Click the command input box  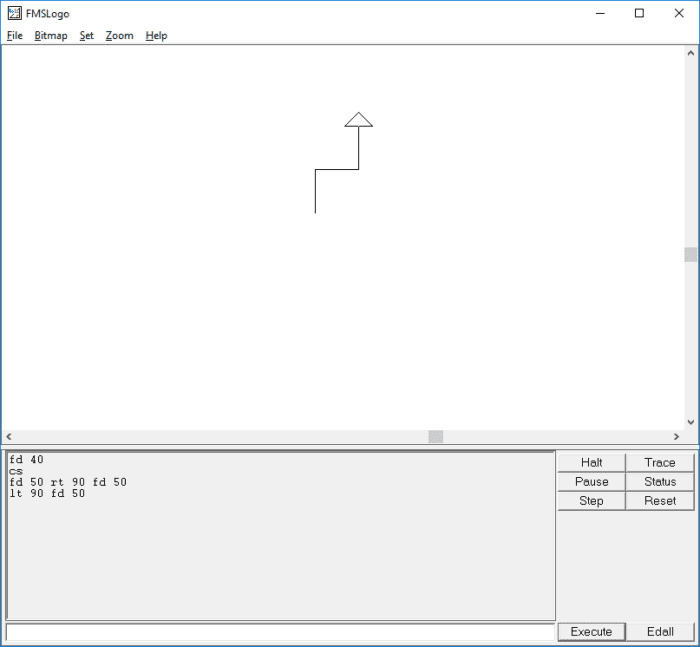280,632
